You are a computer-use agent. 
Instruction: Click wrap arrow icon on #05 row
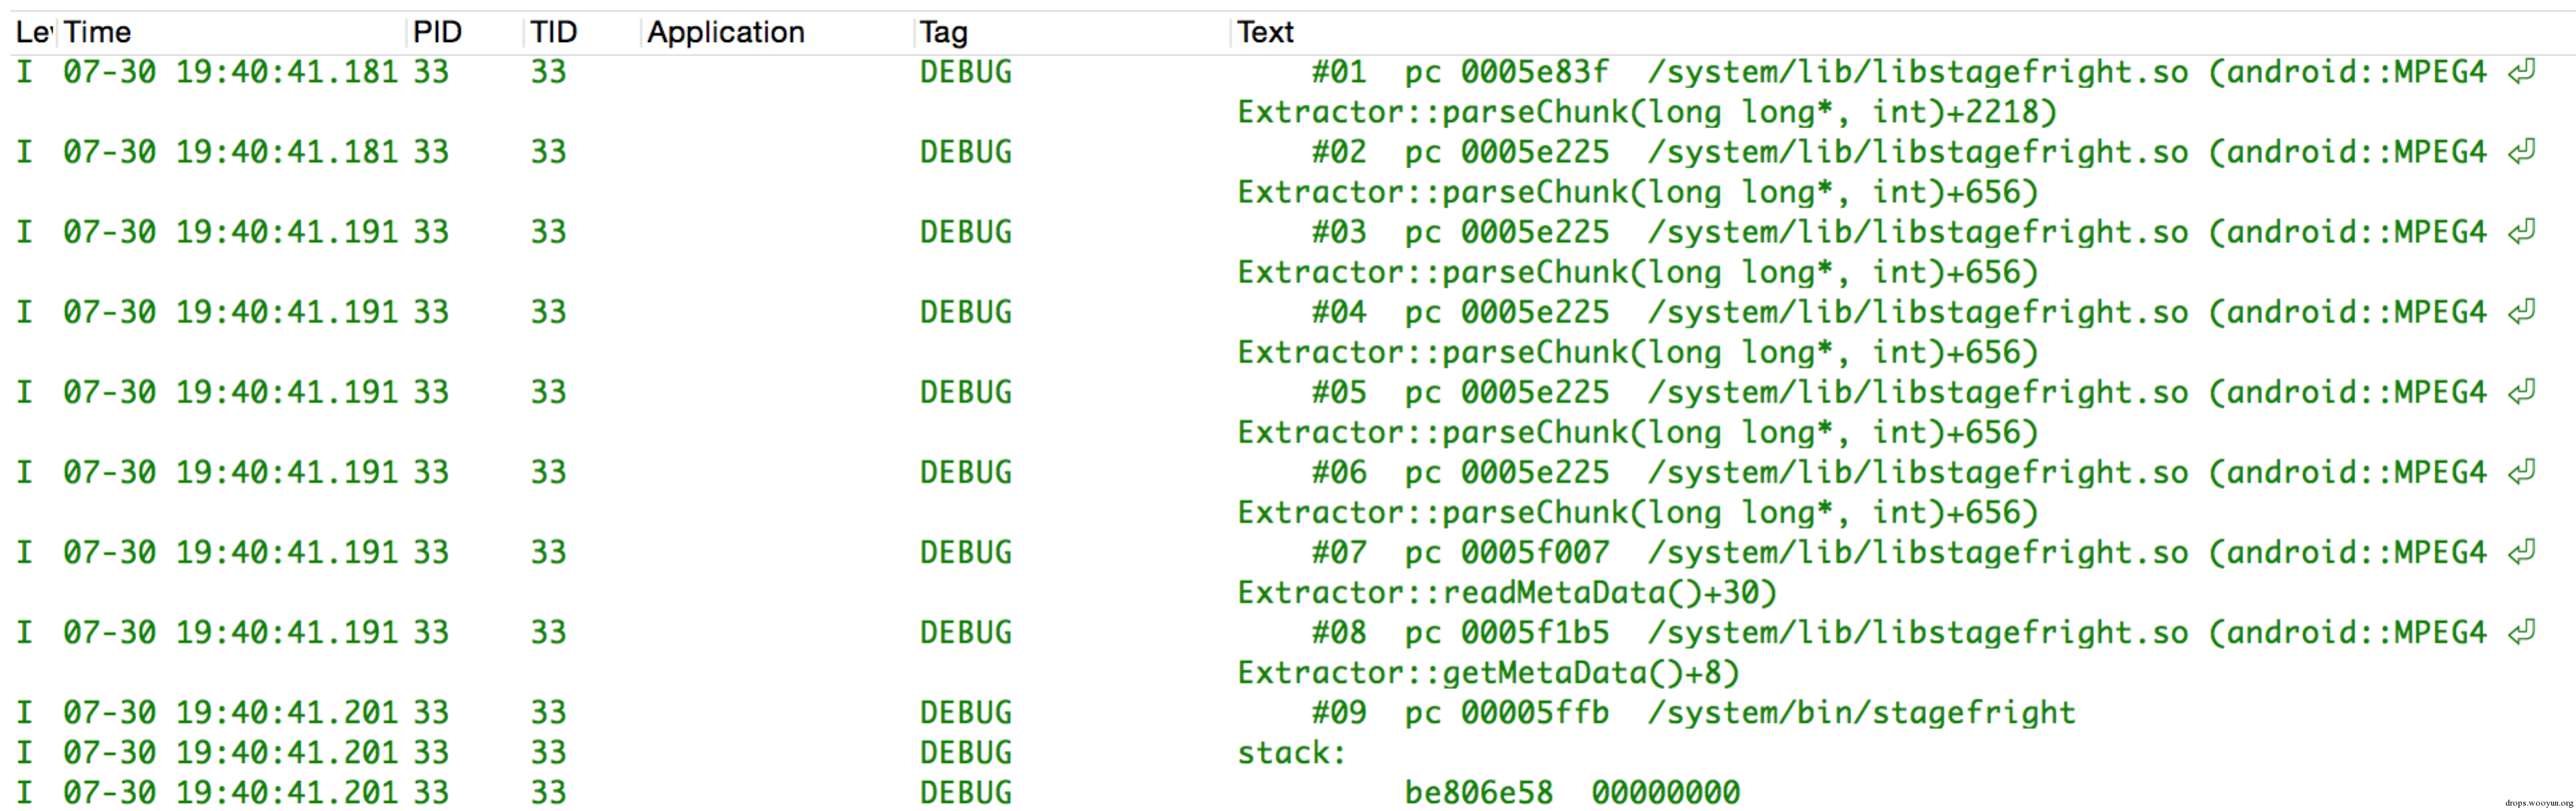2522,392
